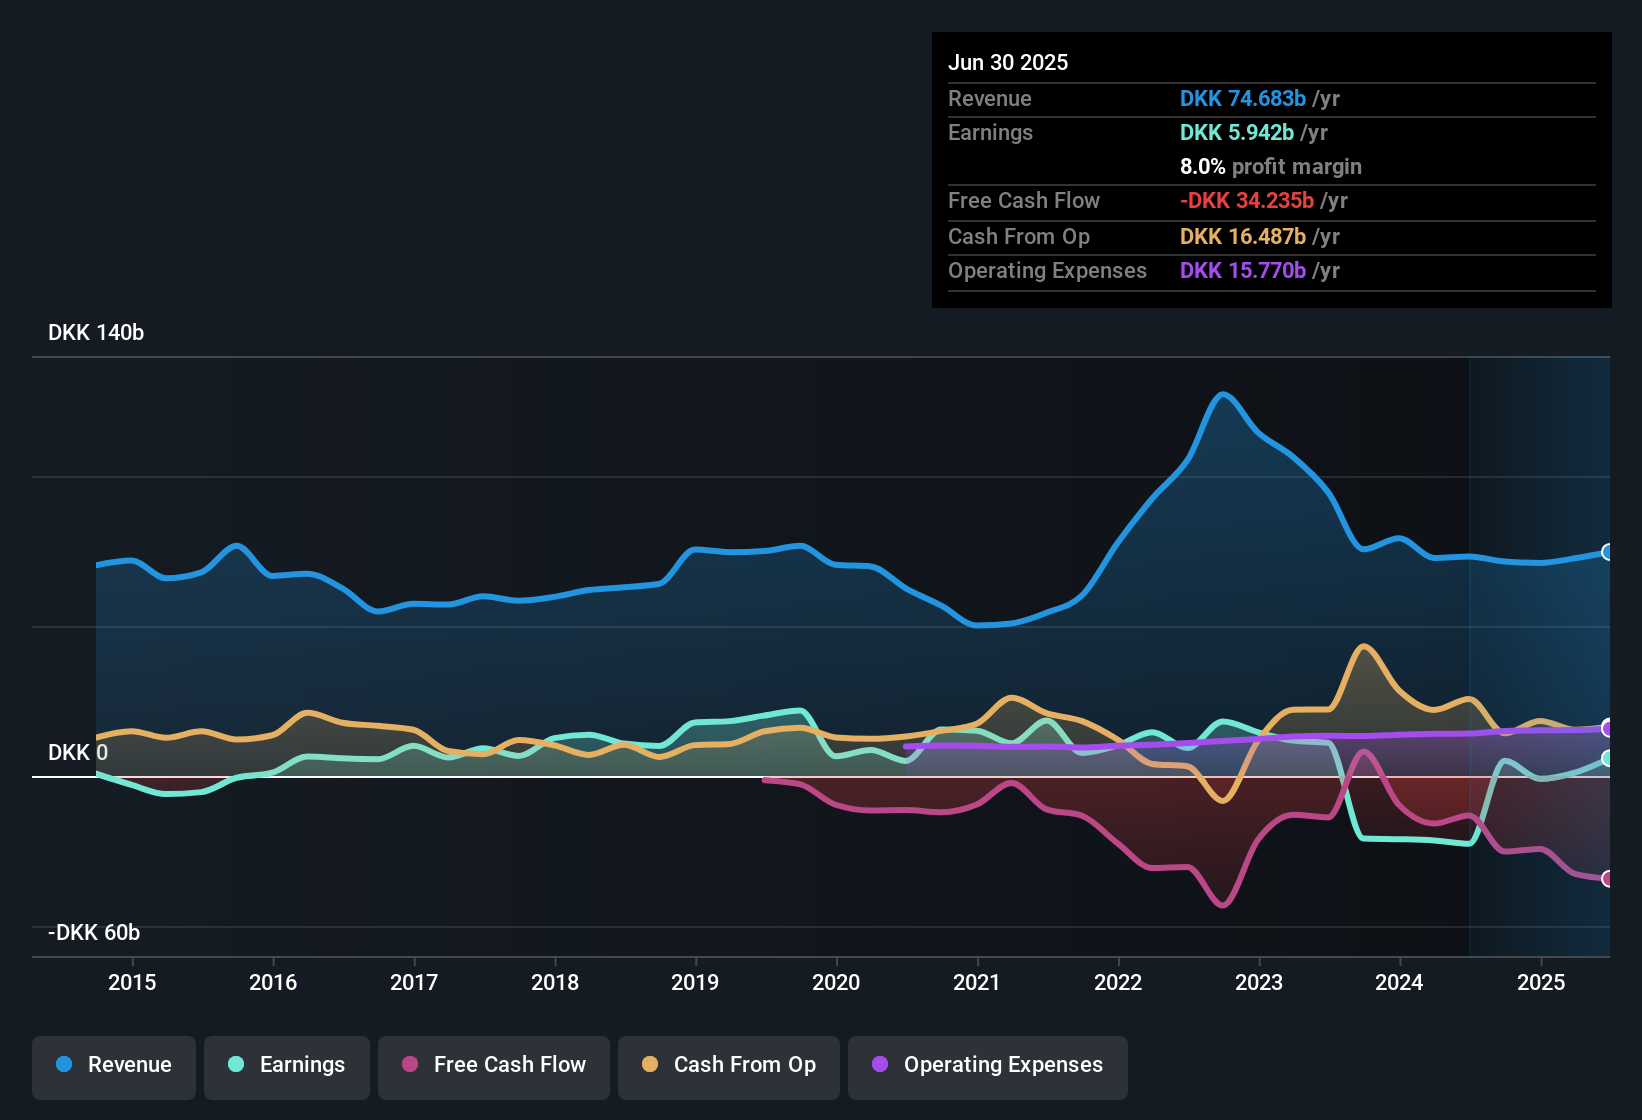Click the 2015 x-axis year label
Viewport: 1642px width, 1120px height.
[x=132, y=982]
